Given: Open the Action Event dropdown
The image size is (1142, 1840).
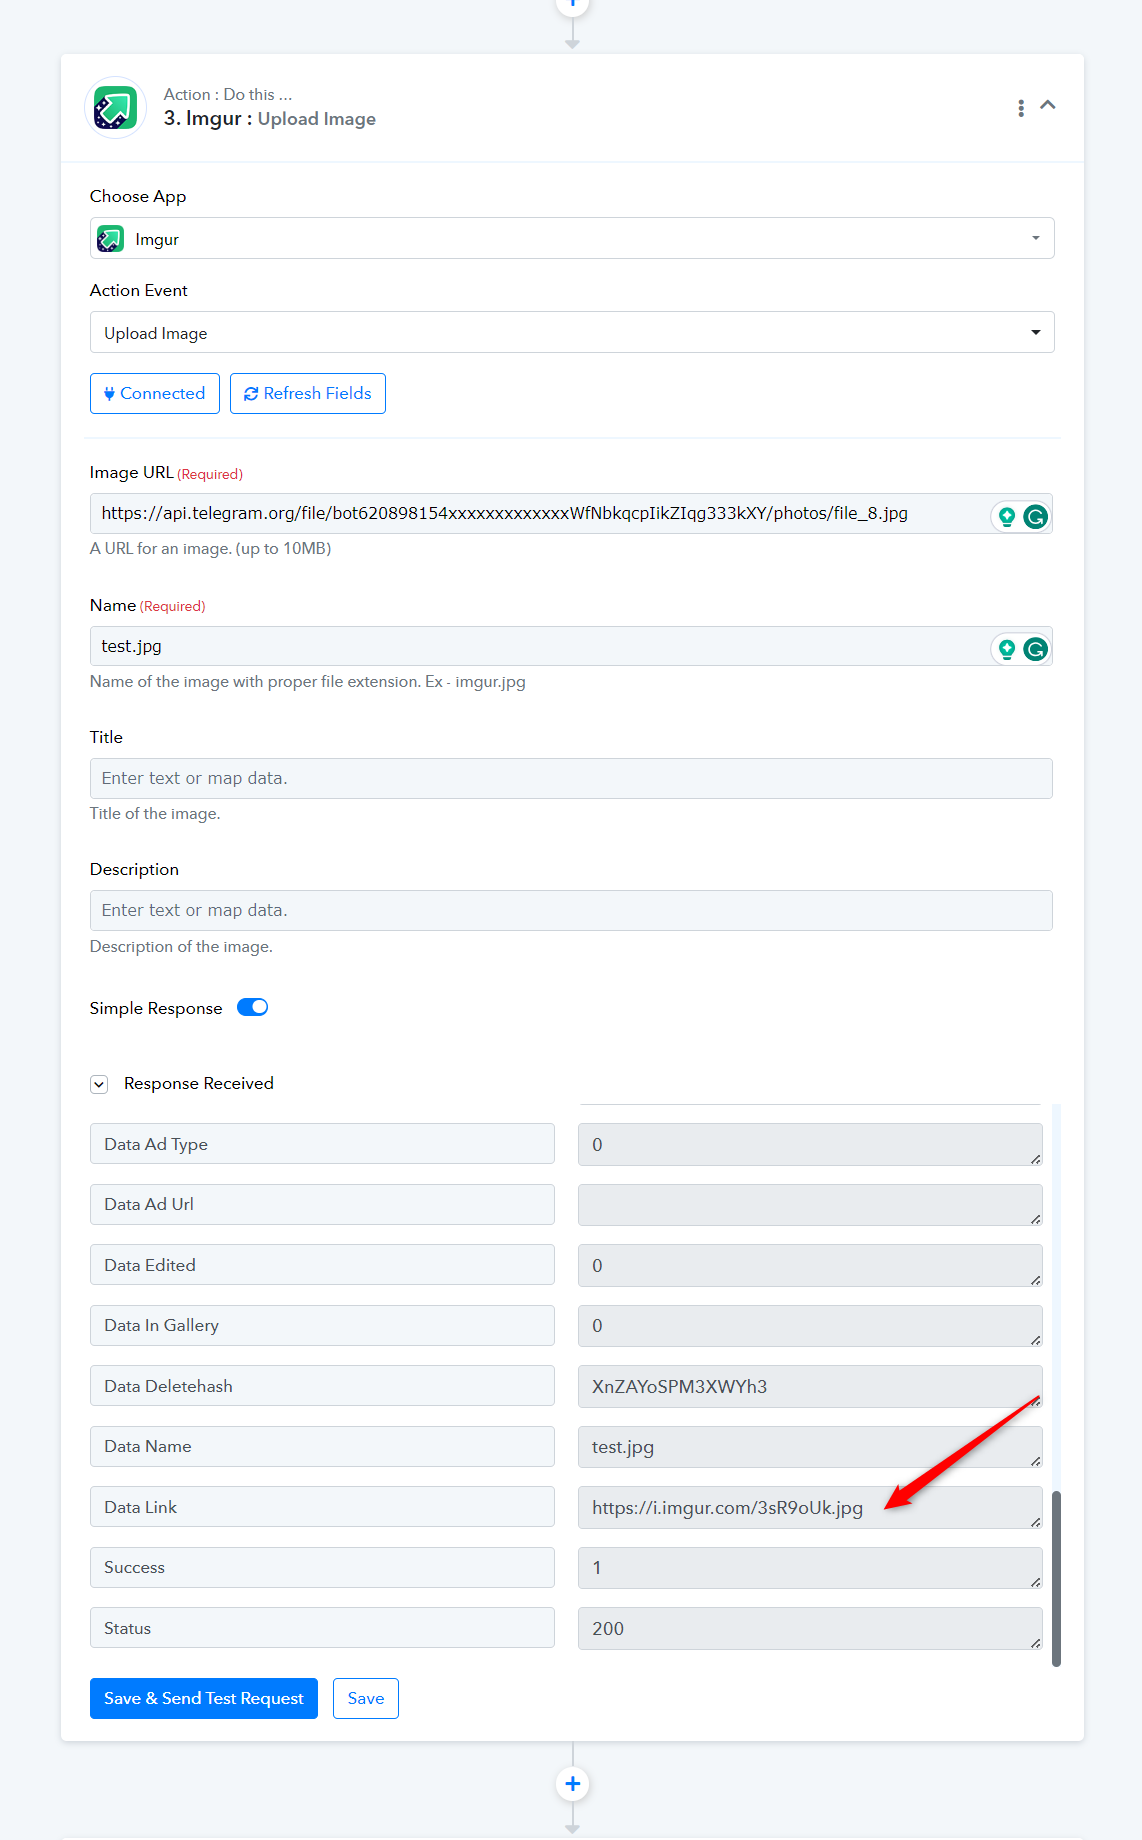Looking at the screenshot, I should tap(572, 332).
